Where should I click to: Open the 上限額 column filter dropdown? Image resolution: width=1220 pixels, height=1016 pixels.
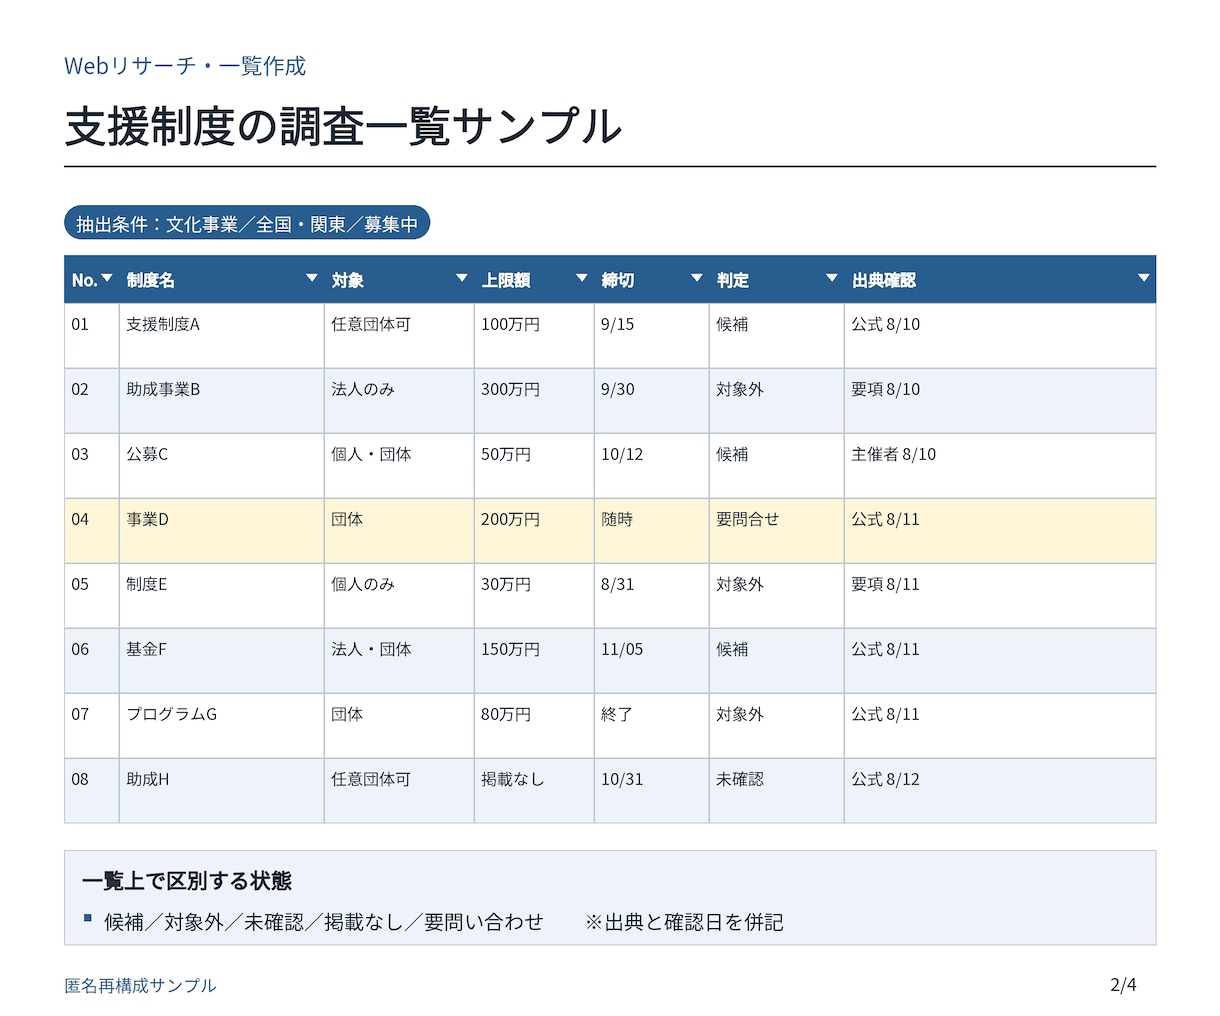(582, 279)
